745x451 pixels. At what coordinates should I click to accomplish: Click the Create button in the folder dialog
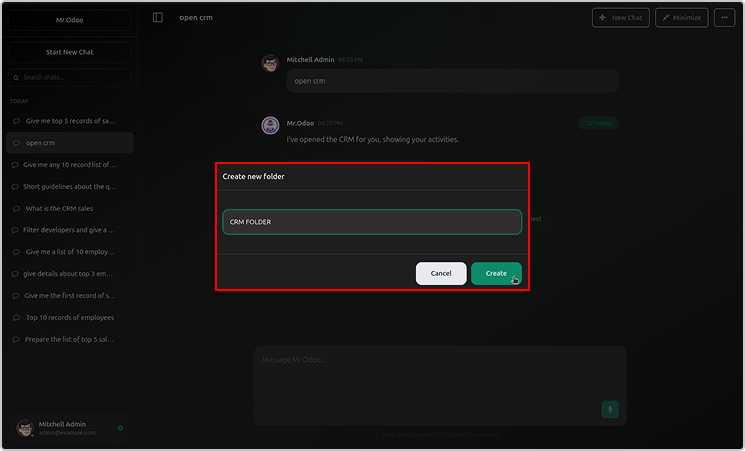tap(496, 273)
